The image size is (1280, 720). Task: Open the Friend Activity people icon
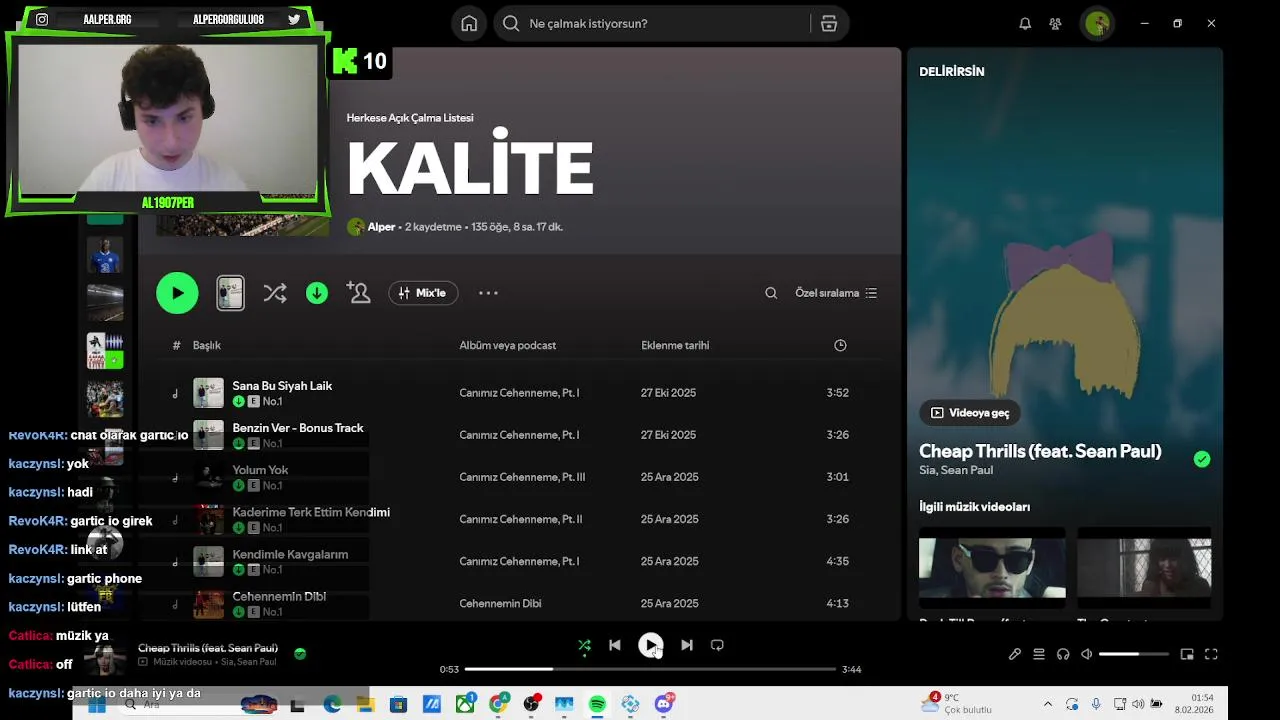coord(1055,23)
